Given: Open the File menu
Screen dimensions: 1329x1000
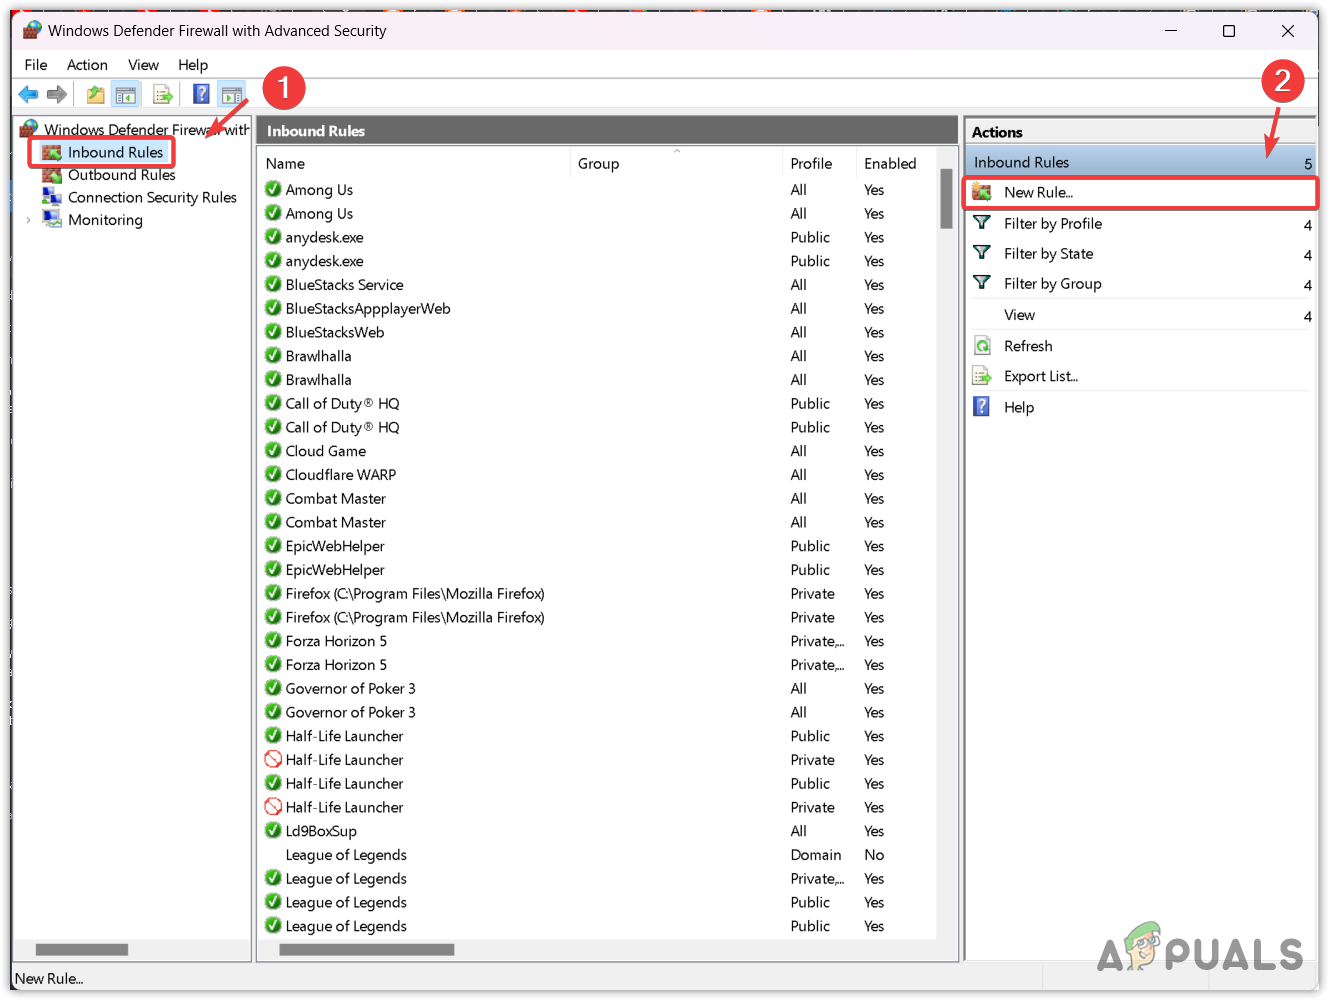Looking at the screenshot, I should click(x=36, y=65).
